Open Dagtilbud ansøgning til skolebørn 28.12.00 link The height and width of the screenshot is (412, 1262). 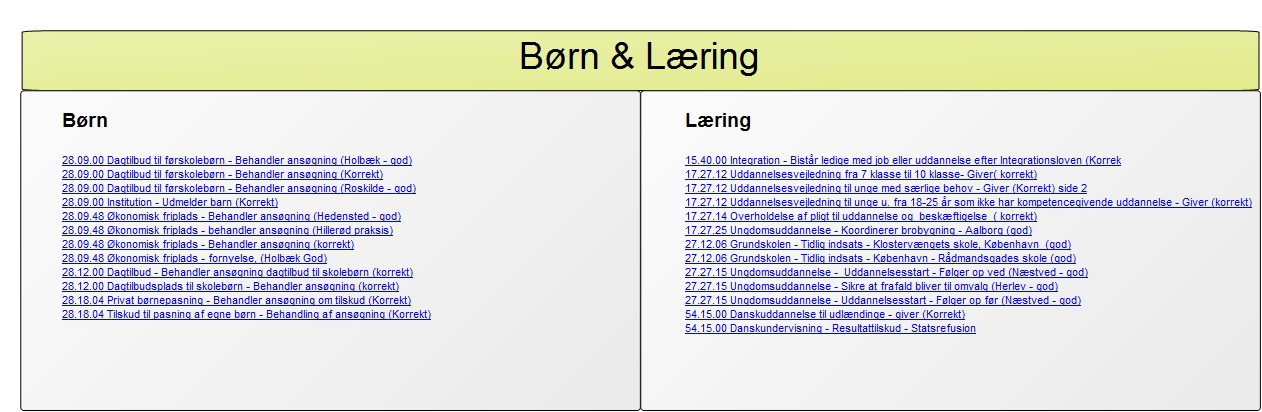click(x=237, y=272)
